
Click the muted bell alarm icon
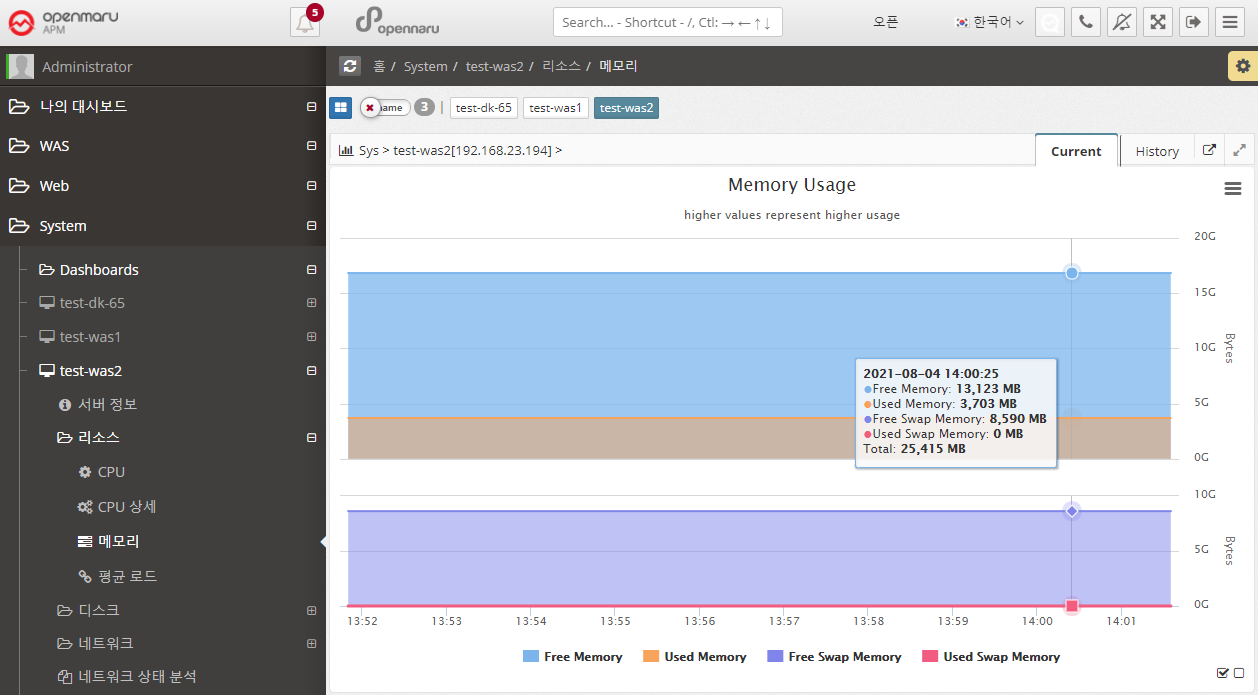[x=1122, y=22]
